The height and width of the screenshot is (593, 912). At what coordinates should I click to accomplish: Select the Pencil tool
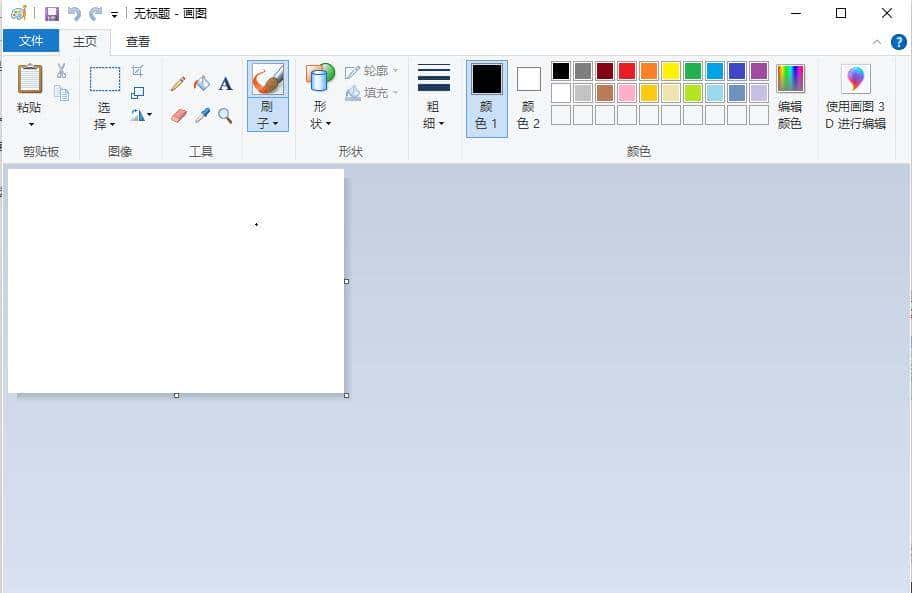coord(178,84)
